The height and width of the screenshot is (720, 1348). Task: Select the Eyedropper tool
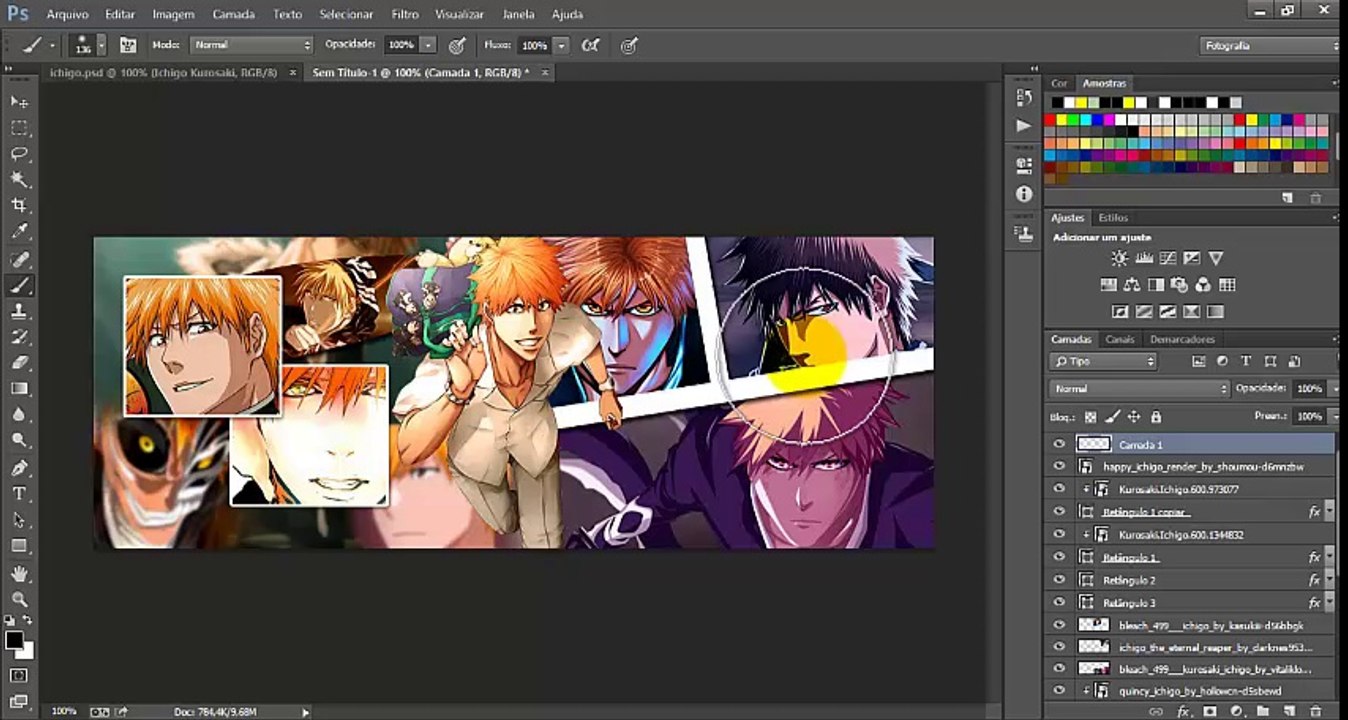[x=19, y=232]
